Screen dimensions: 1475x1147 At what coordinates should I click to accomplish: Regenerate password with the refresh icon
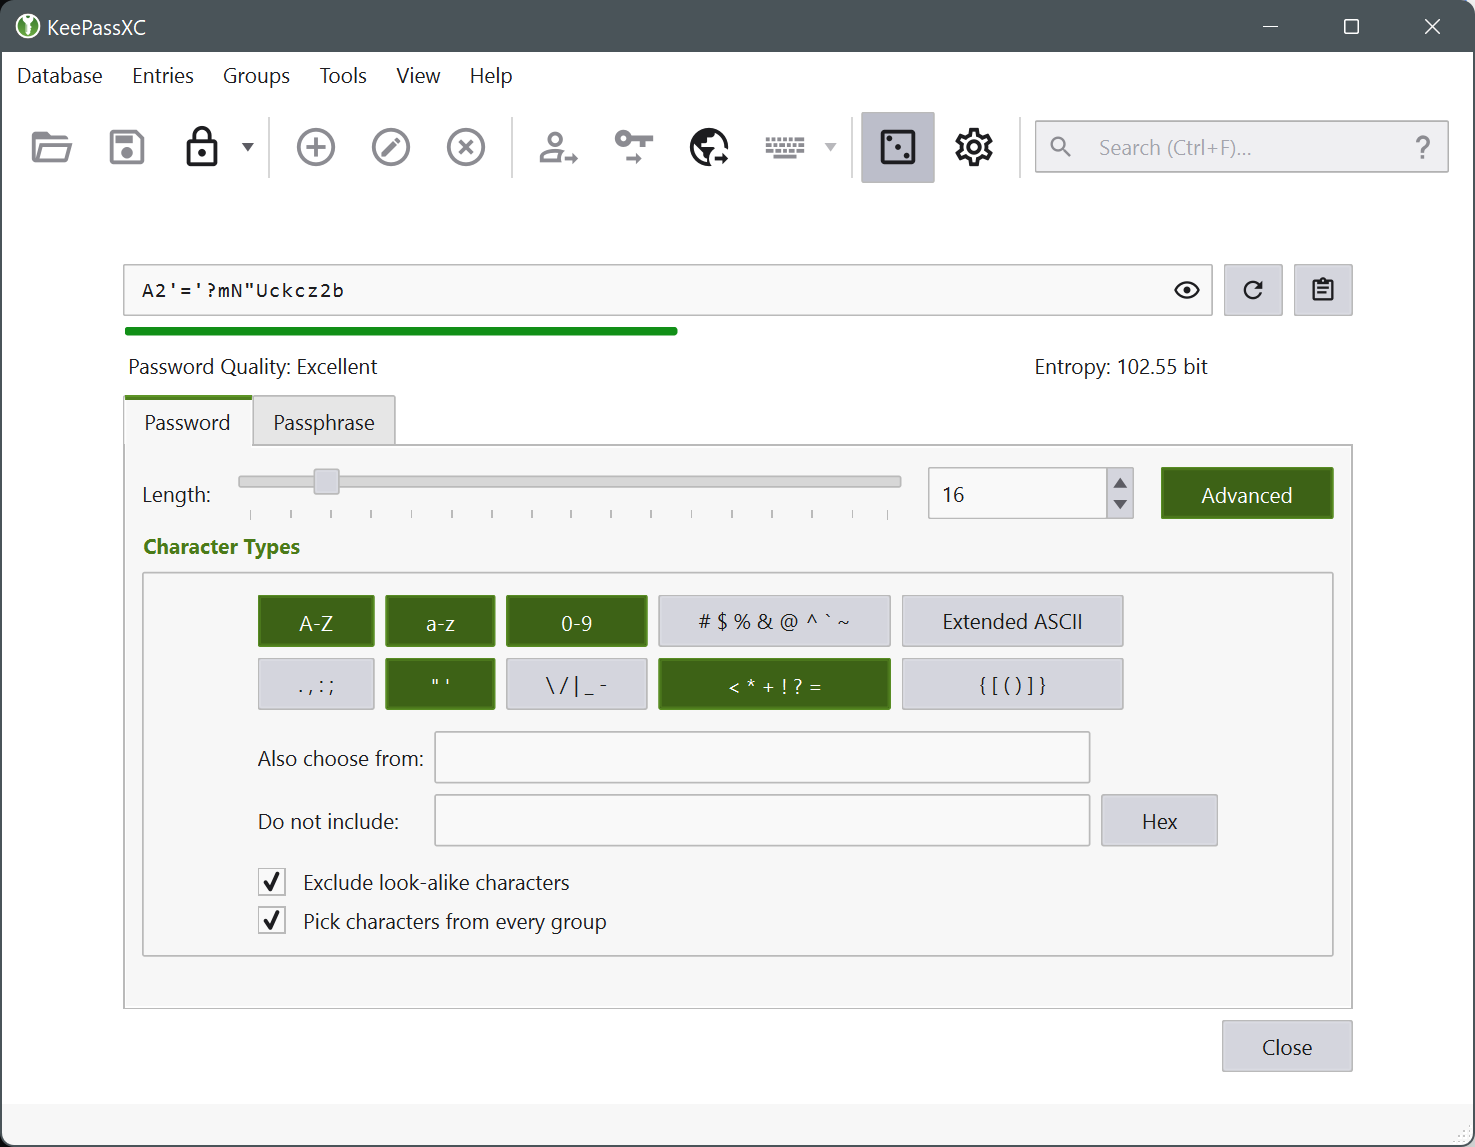pyautogui.click(x=1252, y=290)
